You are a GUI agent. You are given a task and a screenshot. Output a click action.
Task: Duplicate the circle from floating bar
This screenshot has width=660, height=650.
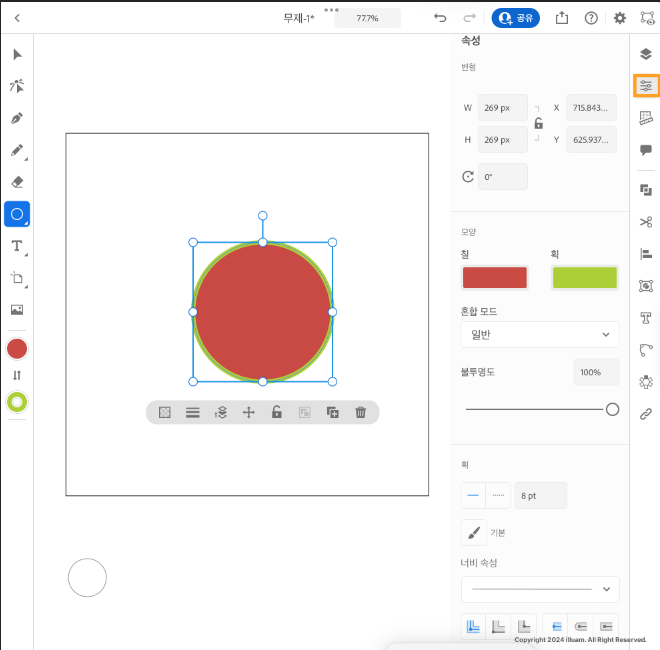pyautogui.click(x=333, y=412)
